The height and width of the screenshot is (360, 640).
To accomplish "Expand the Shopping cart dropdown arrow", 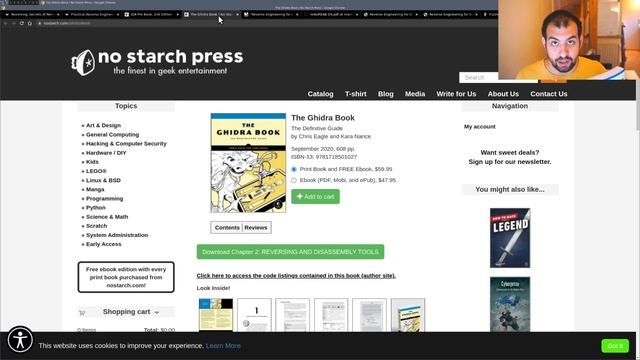I will pyautogui.click(x=157, y=313).
